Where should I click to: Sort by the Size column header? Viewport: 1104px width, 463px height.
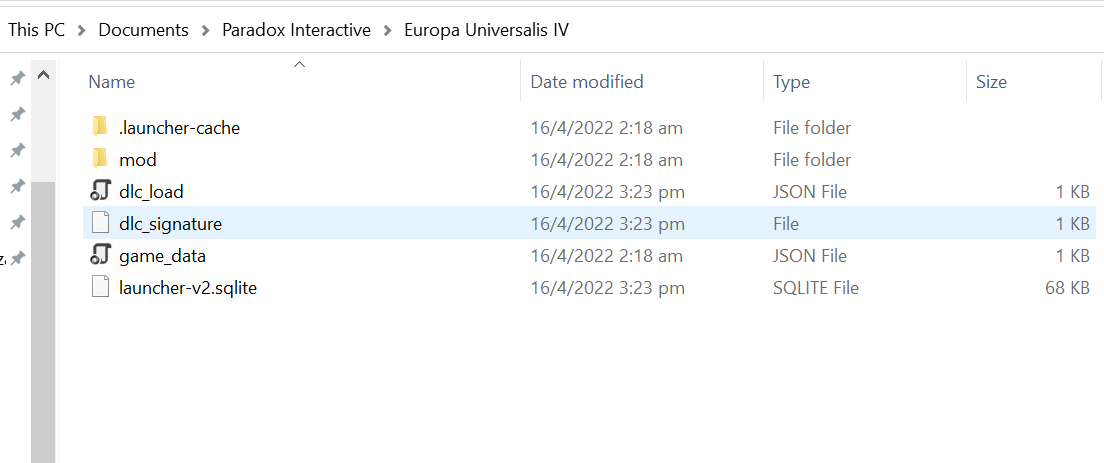tap(991, 82)
